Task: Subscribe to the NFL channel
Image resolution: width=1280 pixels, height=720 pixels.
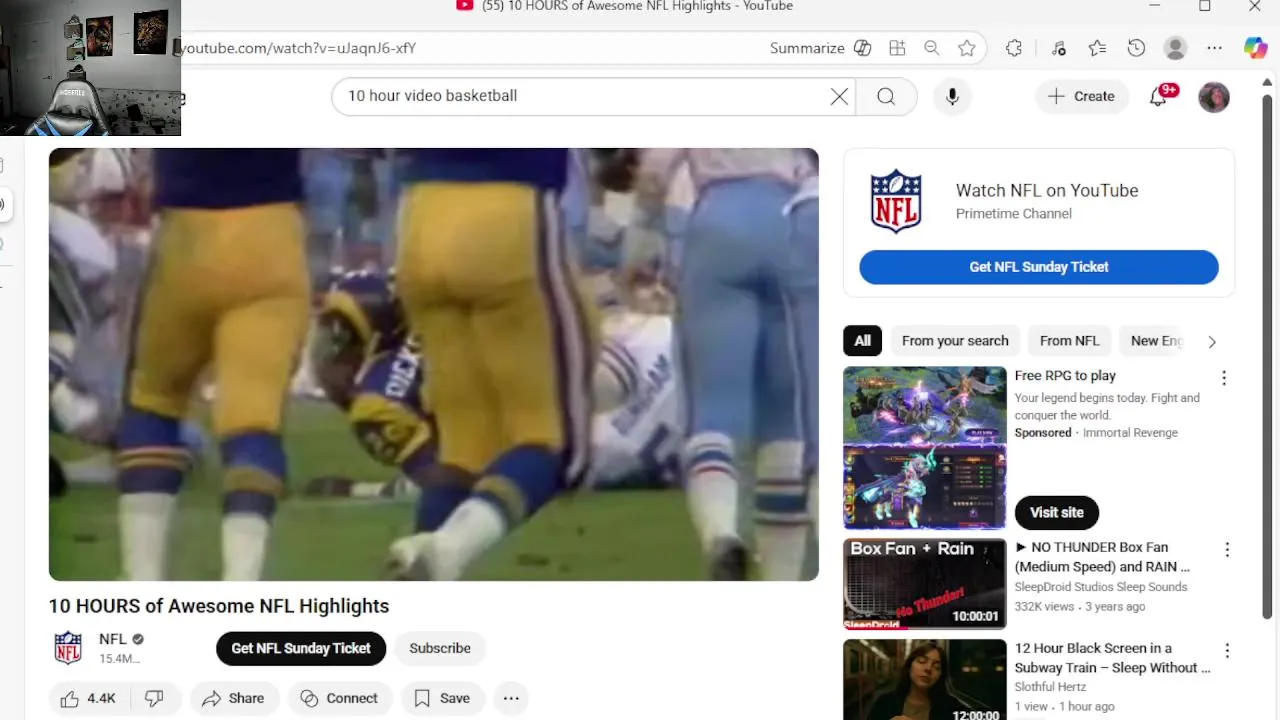Action: pos(440,648)
